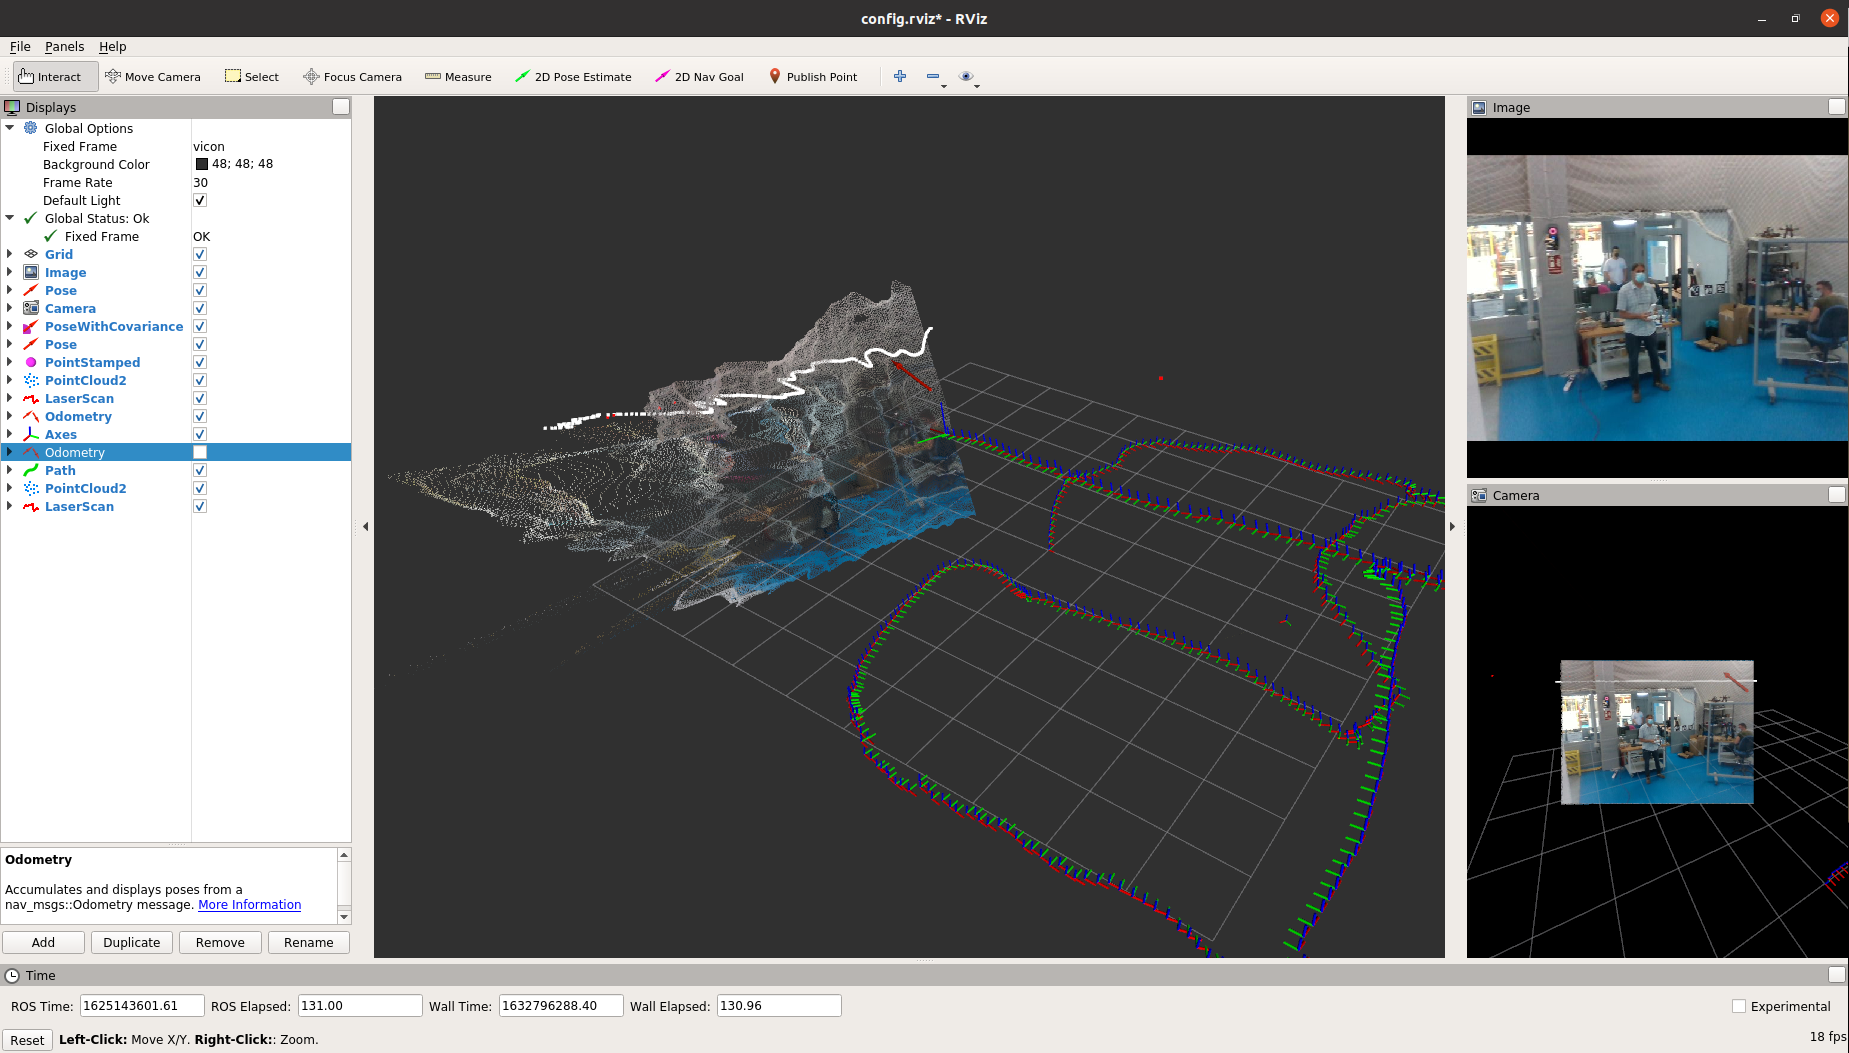Choose the Select tool

point(252,77)
